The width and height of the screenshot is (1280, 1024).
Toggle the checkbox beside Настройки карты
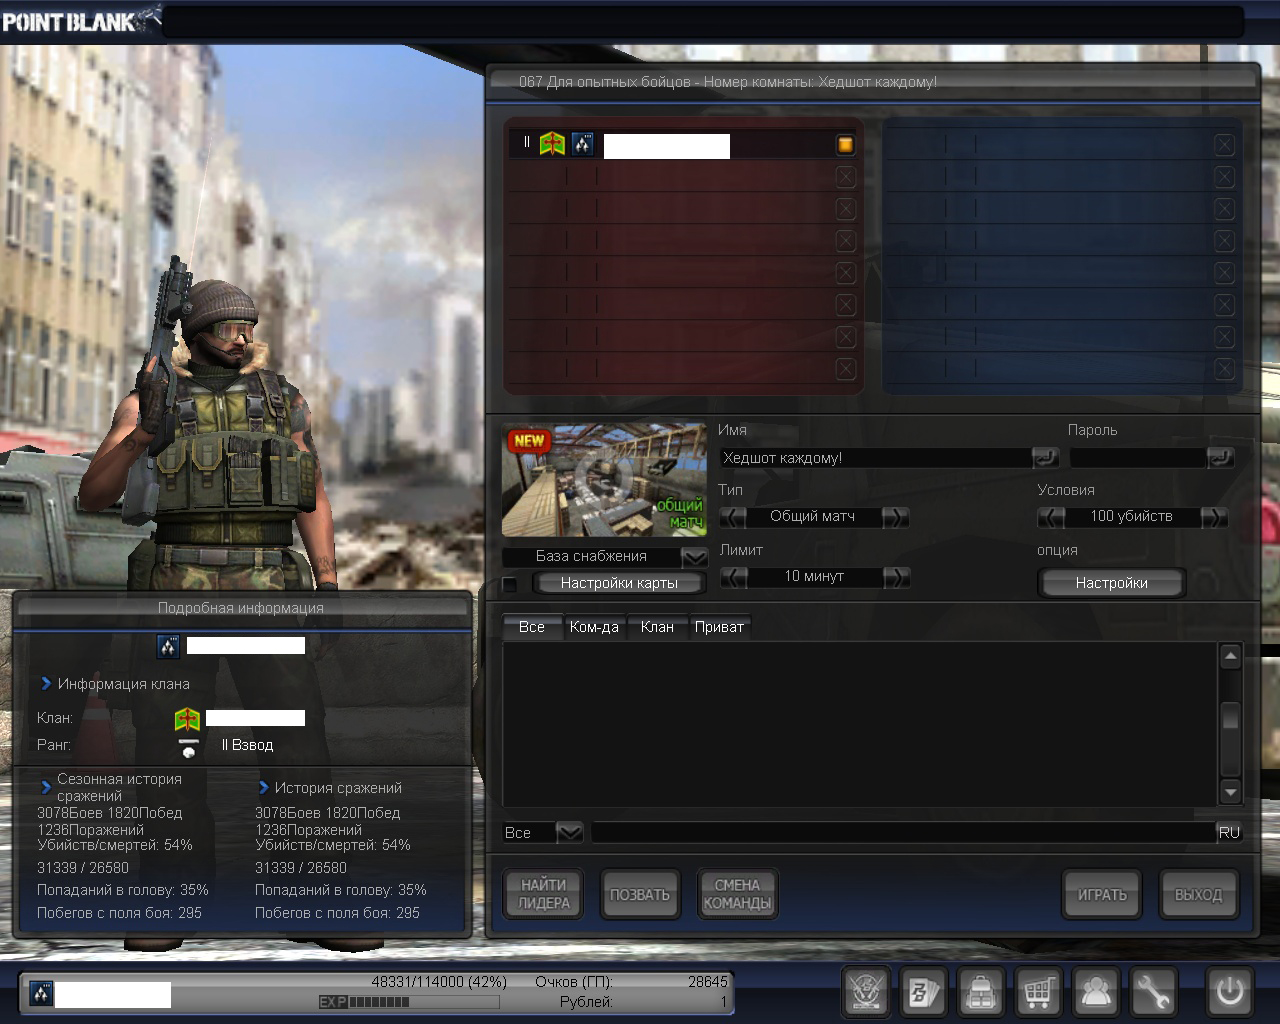[510, 584]
